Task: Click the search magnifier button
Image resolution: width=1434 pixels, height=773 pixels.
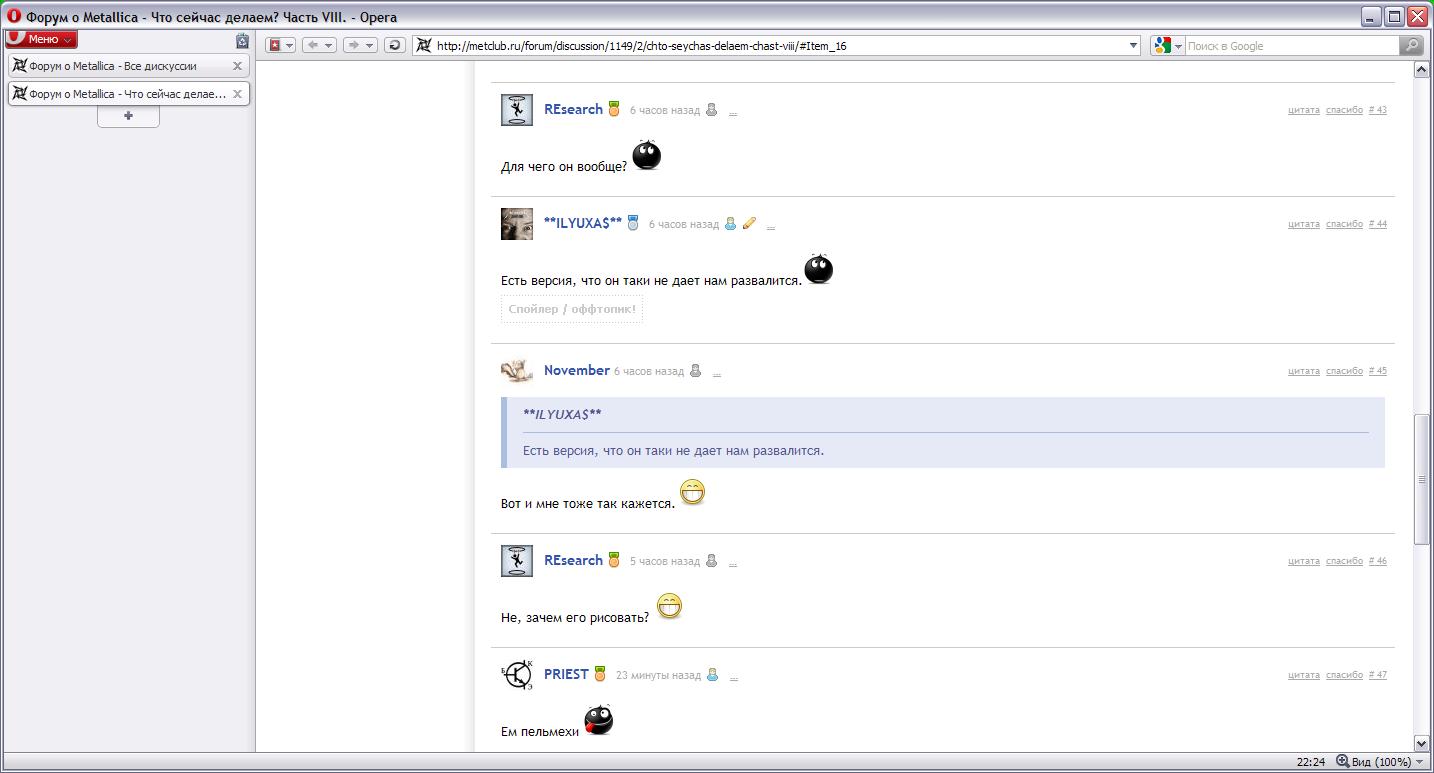Action: coord(1411,45)
